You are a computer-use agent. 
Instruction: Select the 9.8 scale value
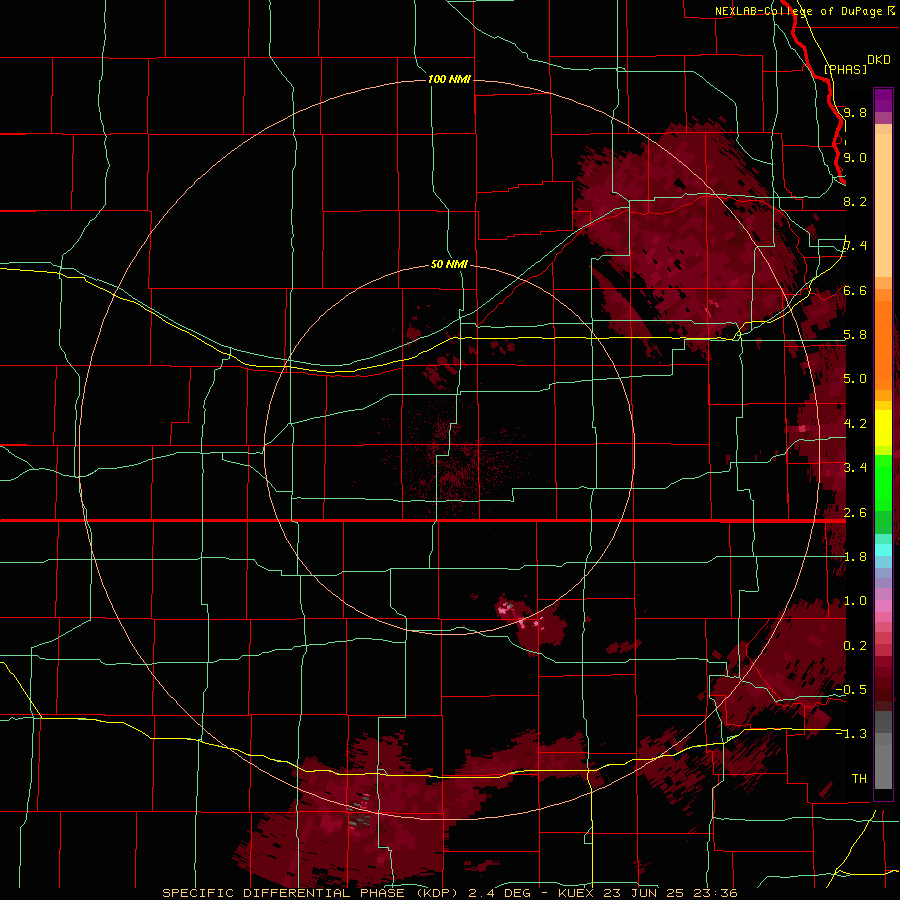point(855,112)
